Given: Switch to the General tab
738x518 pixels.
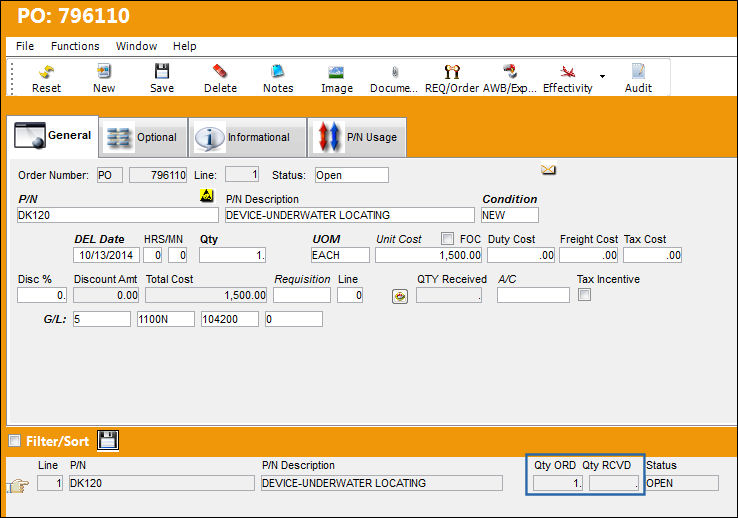Looking at the screenshot, I should coord(53,135).
